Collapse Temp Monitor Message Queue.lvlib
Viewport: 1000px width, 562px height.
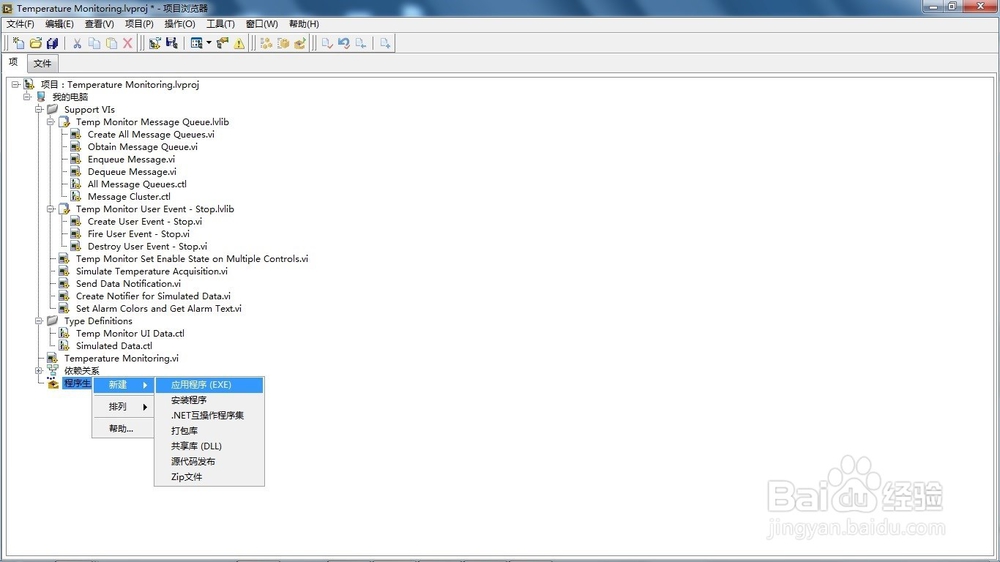[x=50, y=122]
